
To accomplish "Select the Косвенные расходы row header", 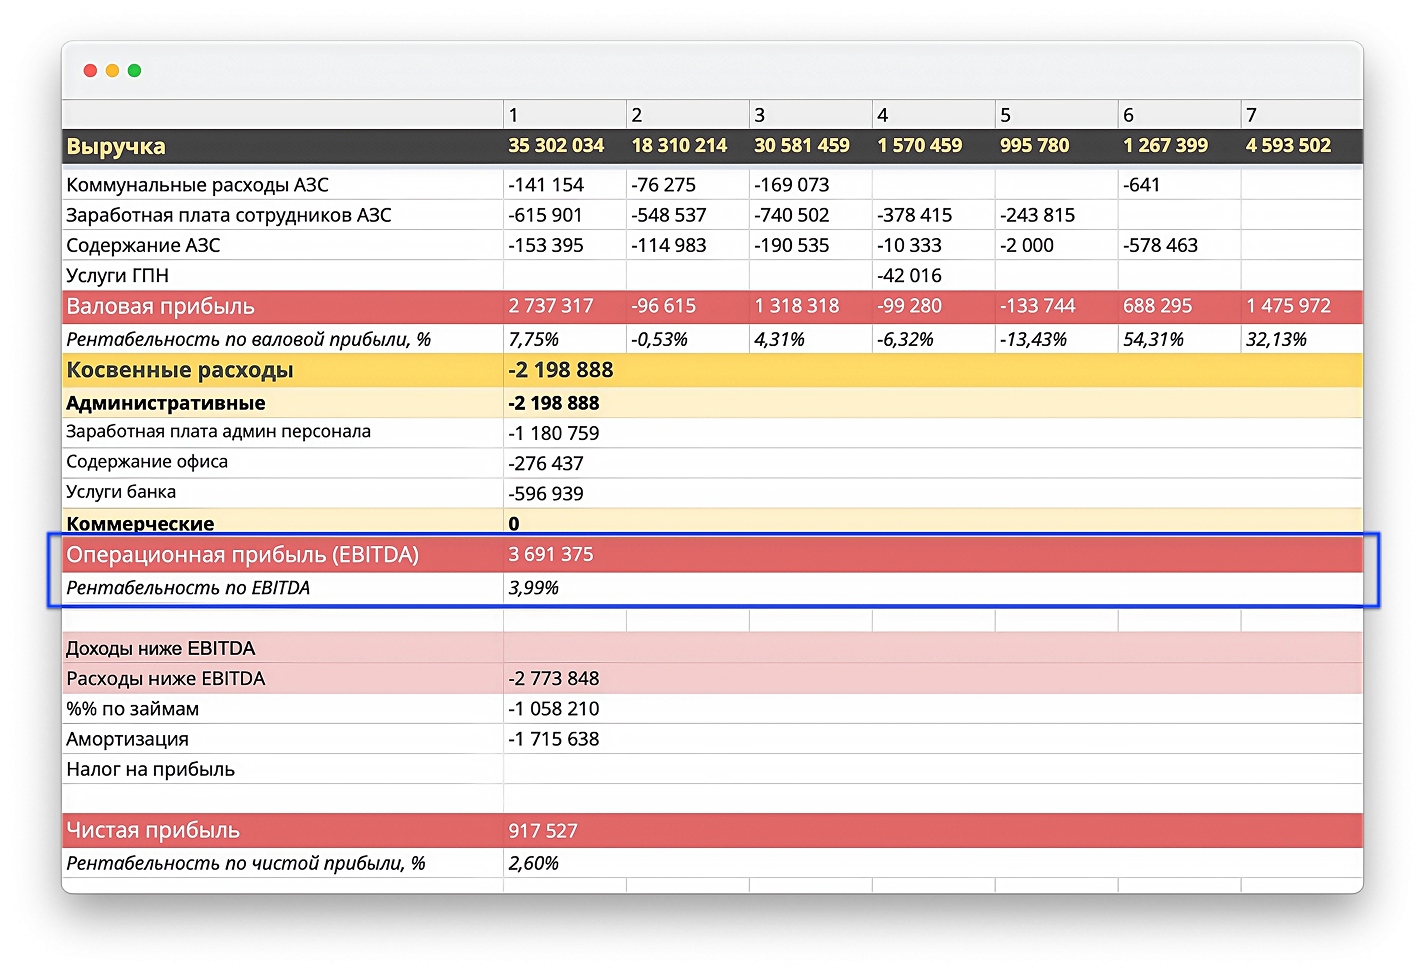I will (180, 371).
